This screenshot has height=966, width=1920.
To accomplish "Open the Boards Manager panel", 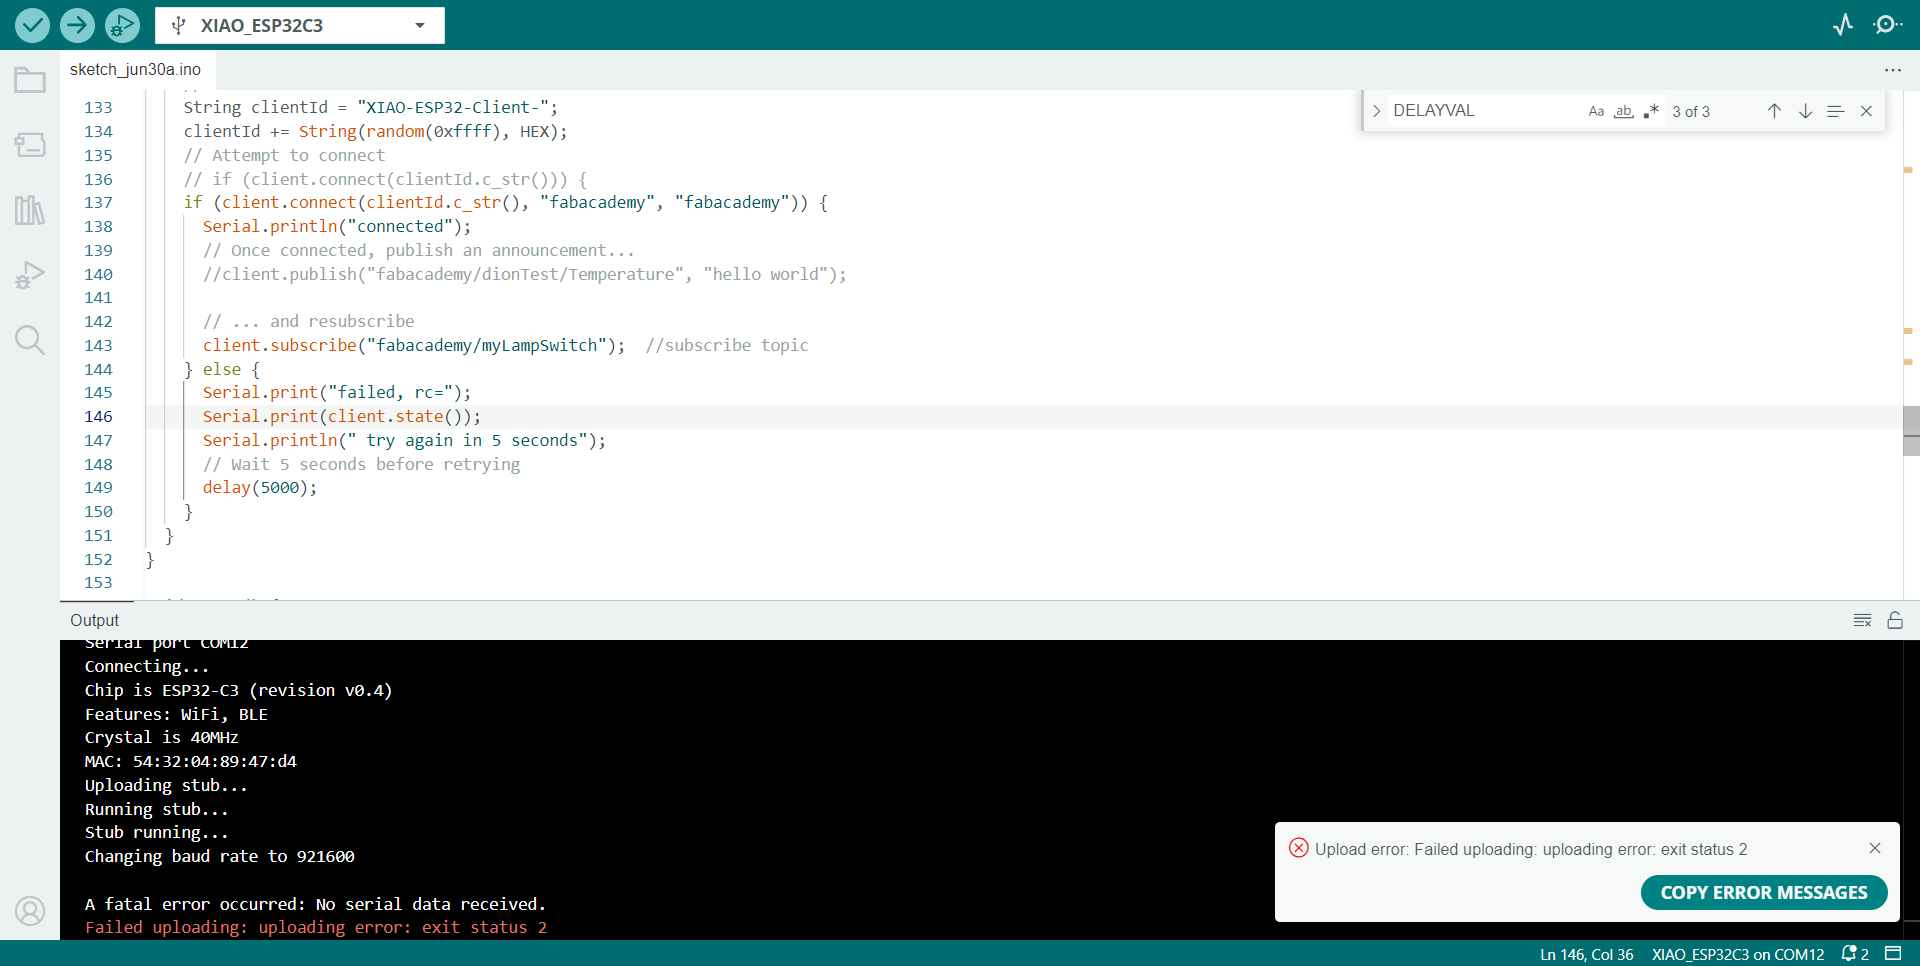I will coord(30,145).
